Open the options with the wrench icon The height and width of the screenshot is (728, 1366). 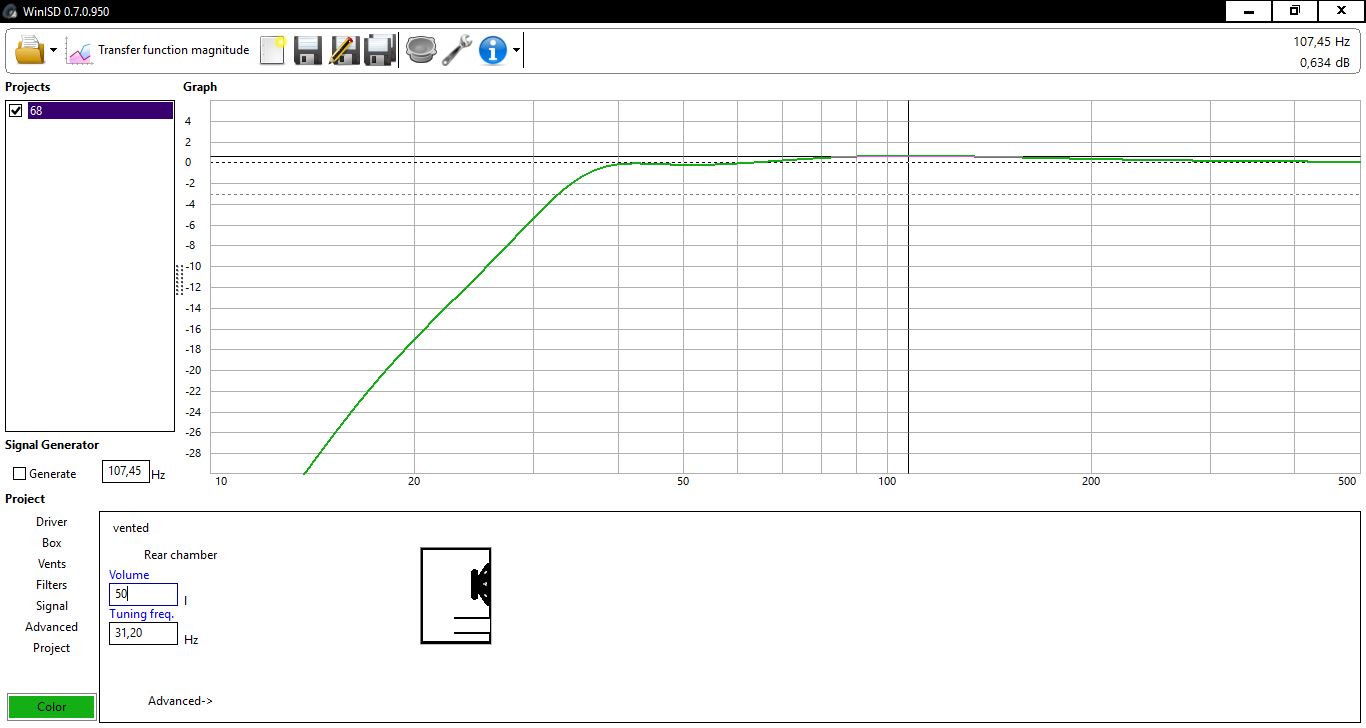coord(457,50)
